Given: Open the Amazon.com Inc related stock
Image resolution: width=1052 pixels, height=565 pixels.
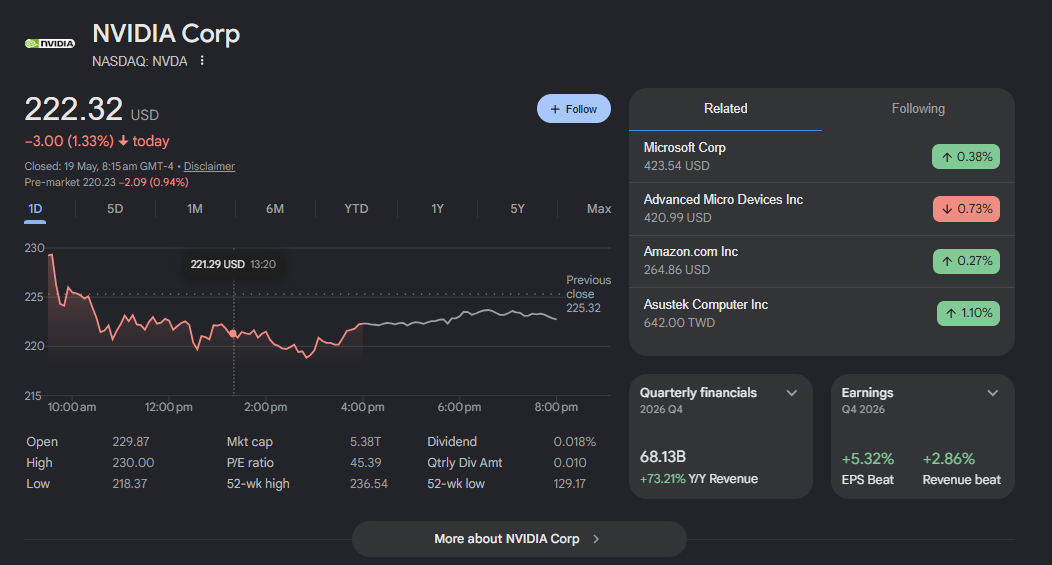Looking at the screenshot, I should tap(822, 261).
